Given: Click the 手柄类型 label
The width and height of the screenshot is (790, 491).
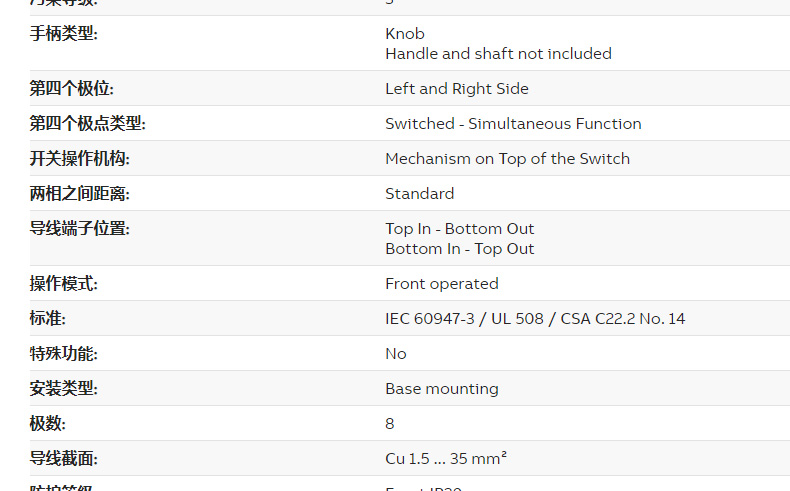Looking at the screenshot, I should pos(64,34).
